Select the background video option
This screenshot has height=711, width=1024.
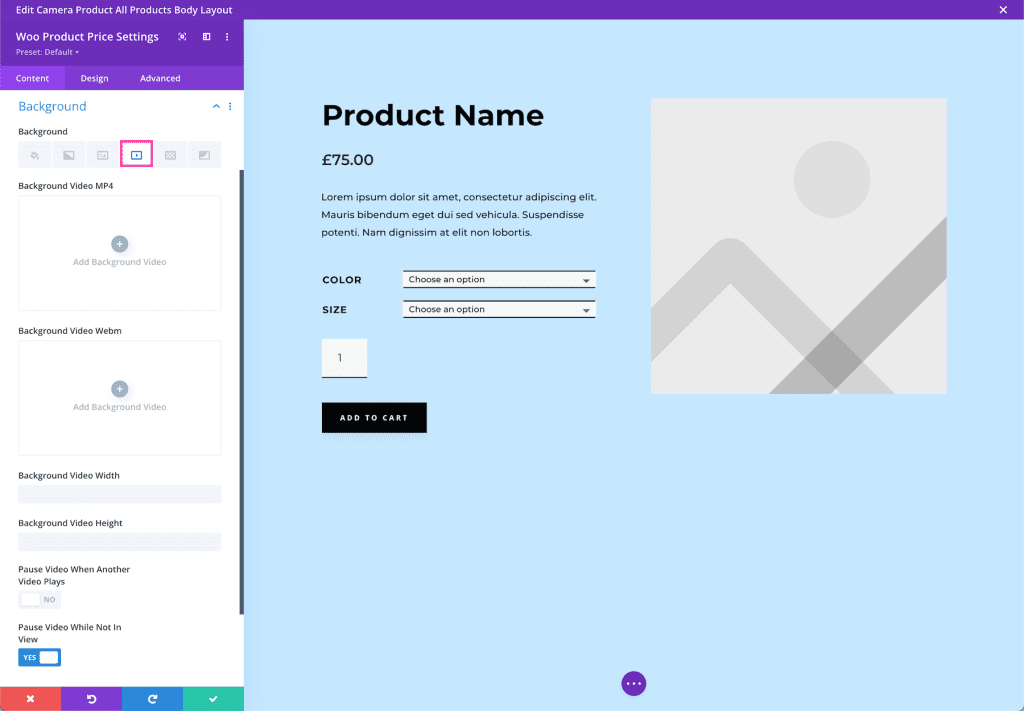tap(136, 154)
